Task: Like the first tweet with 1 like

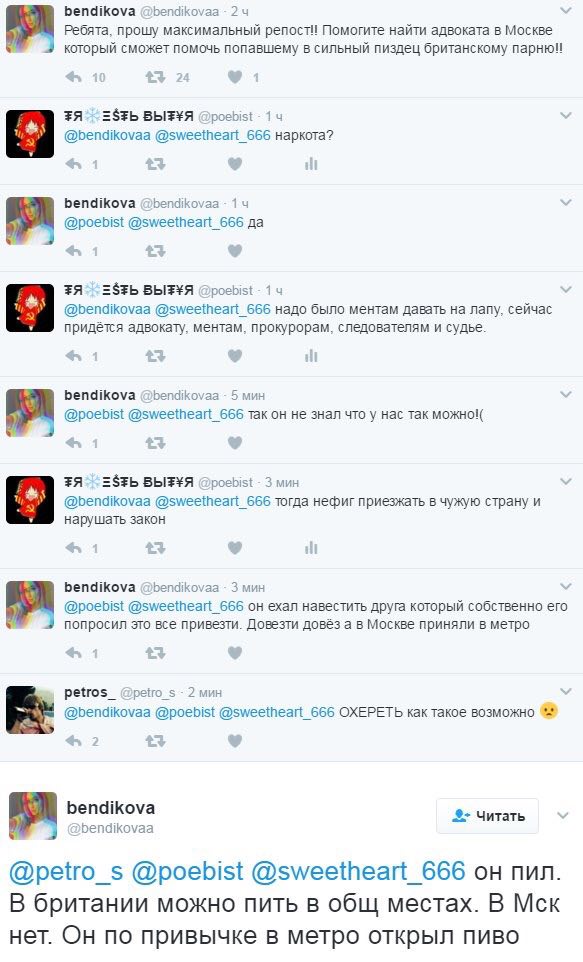Action: point(234,77)
